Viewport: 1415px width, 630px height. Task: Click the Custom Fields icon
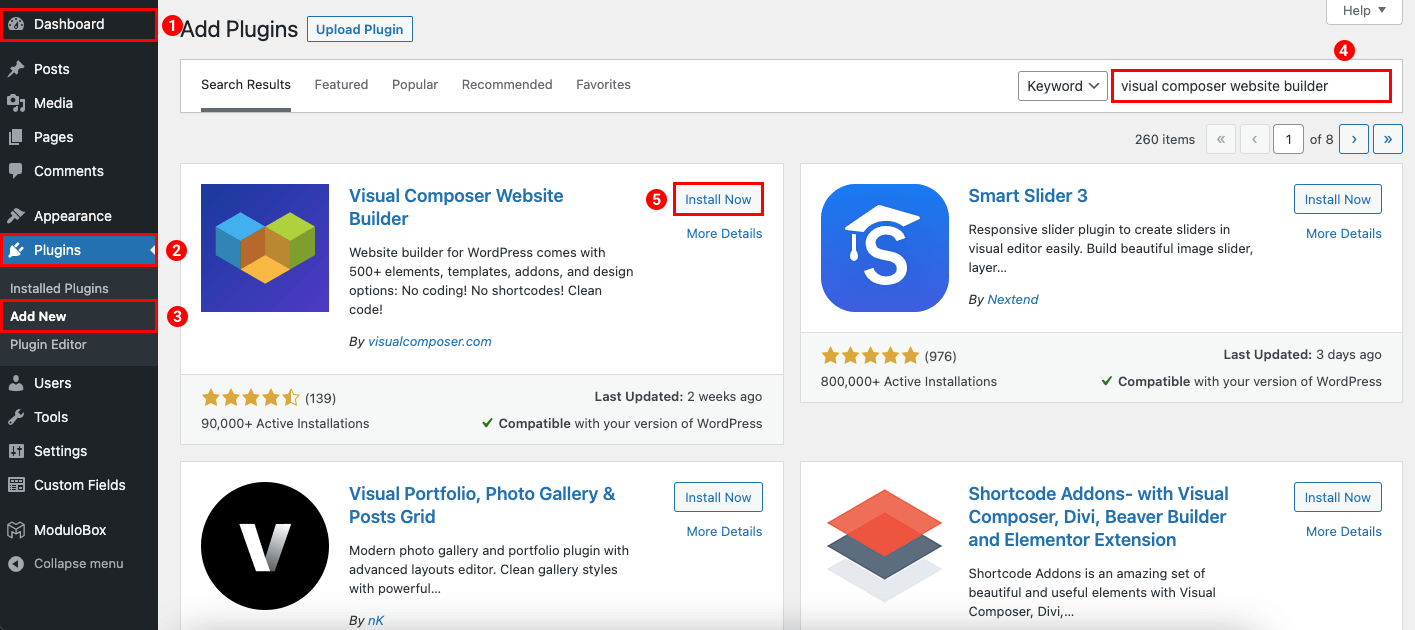[x=16, y=485]
